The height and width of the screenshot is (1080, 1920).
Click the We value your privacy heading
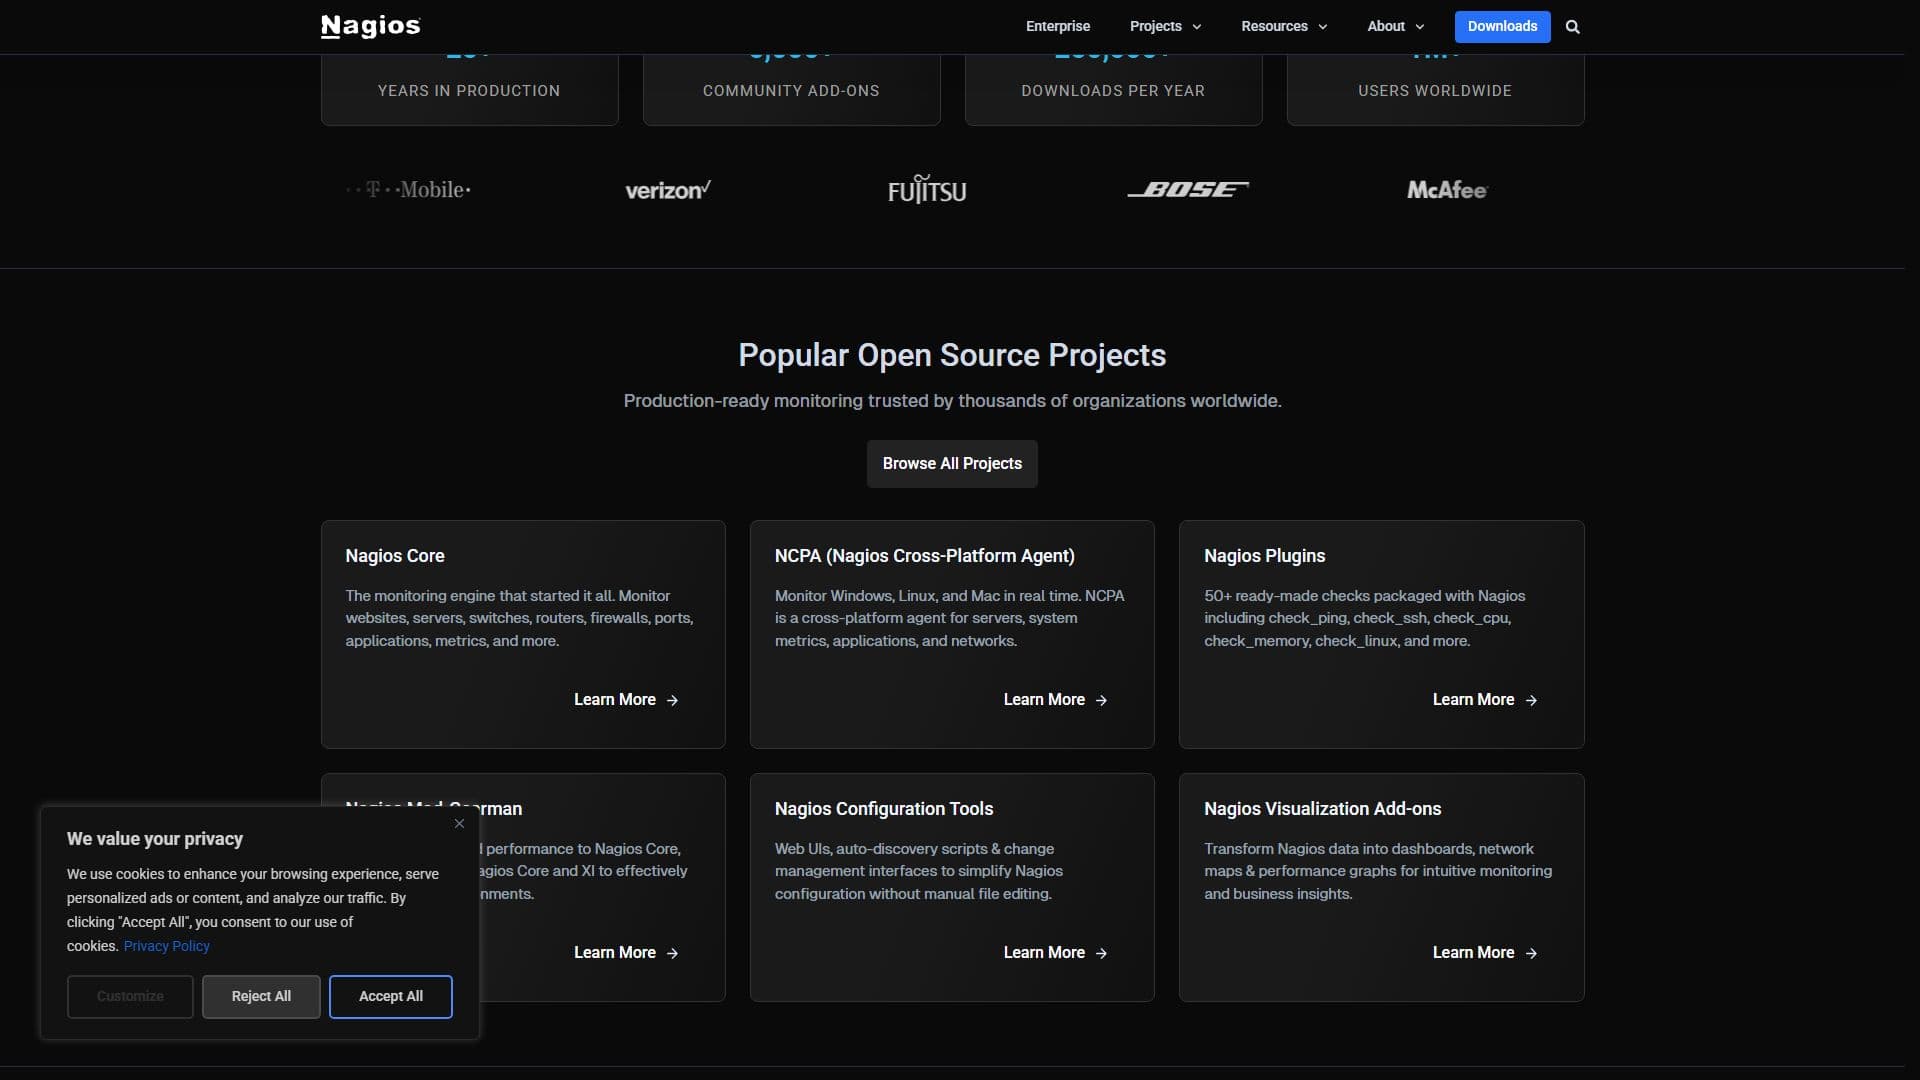tap(155, 839)
